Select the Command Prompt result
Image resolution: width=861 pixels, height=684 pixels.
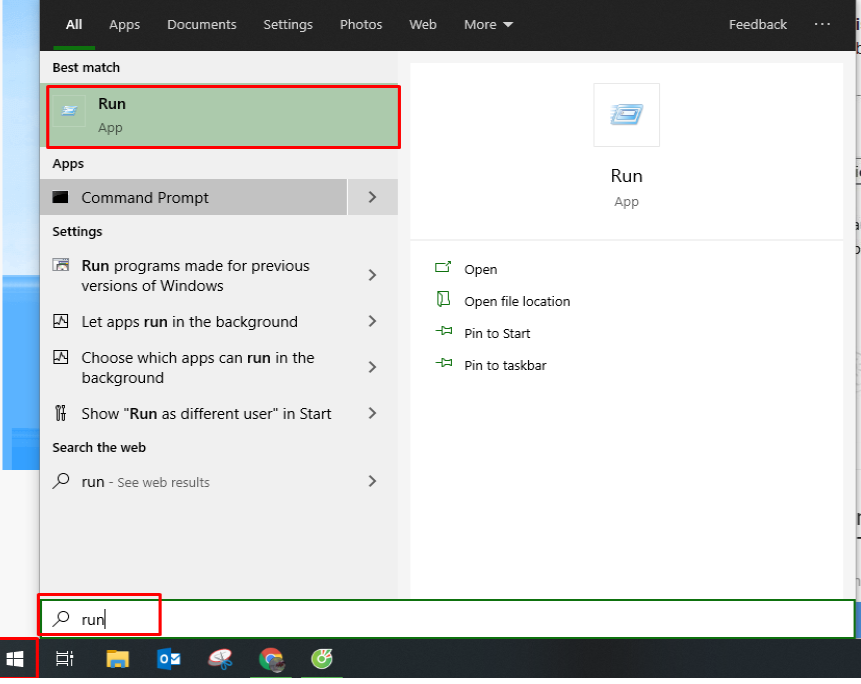coord(193,197)
